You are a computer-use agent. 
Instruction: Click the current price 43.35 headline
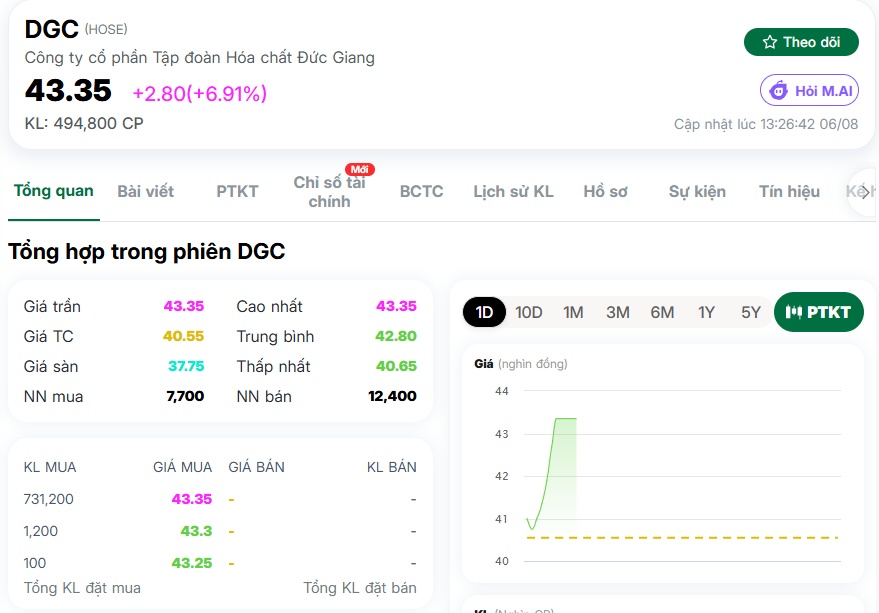[68, 90]
